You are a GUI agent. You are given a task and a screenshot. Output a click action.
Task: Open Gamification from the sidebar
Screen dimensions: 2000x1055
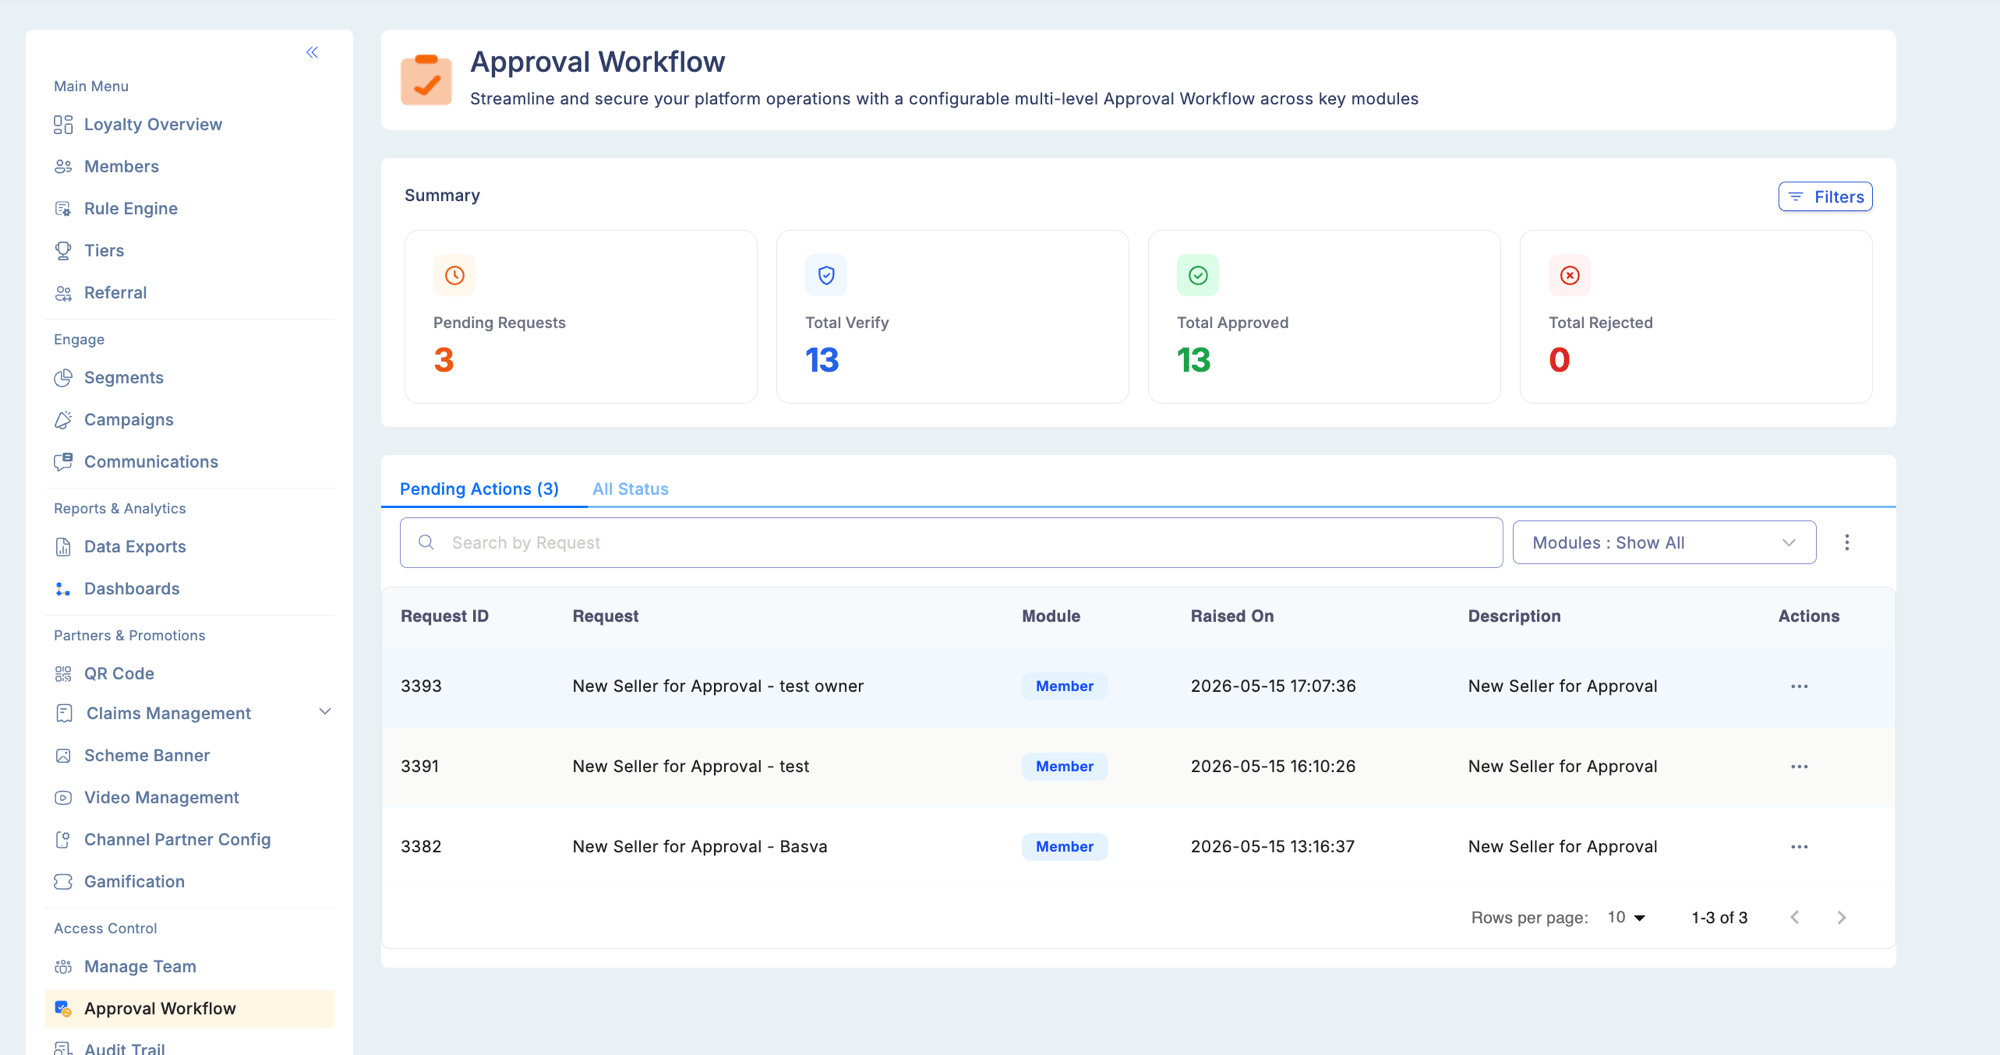pos(134,882)
